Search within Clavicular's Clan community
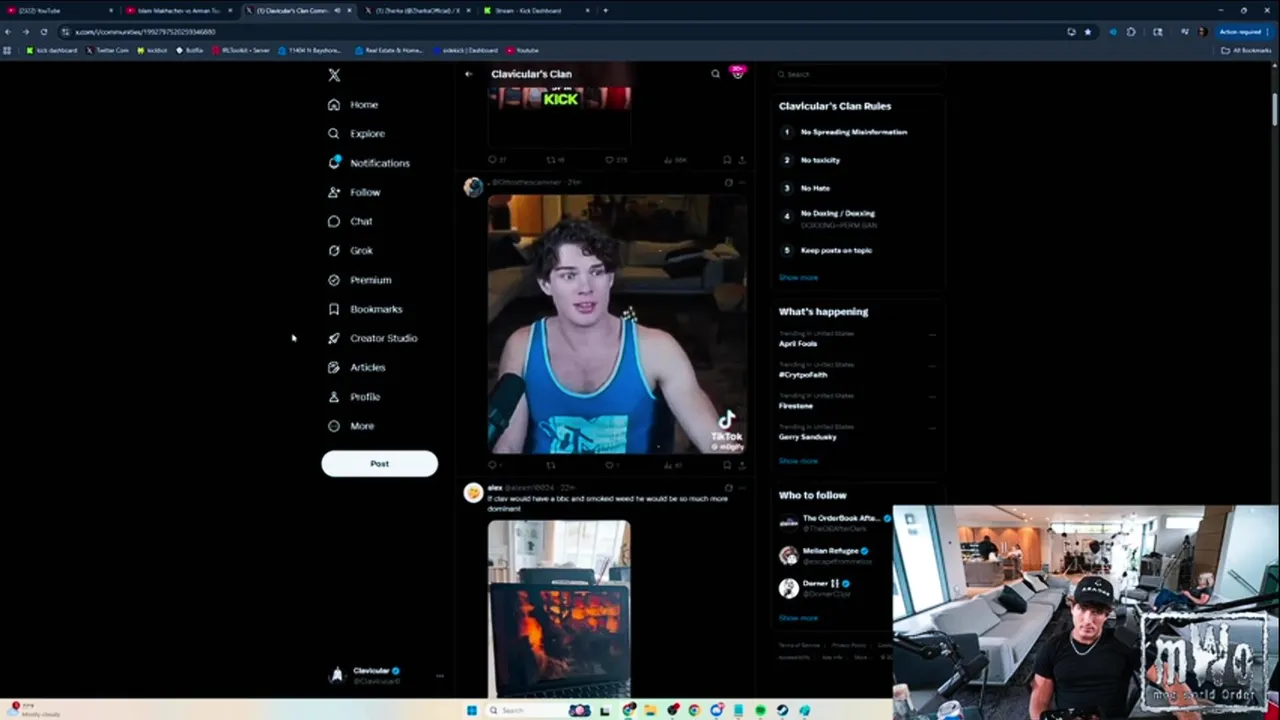Image resolution: width=1280 pixels, height=720 pixels. 715,74
